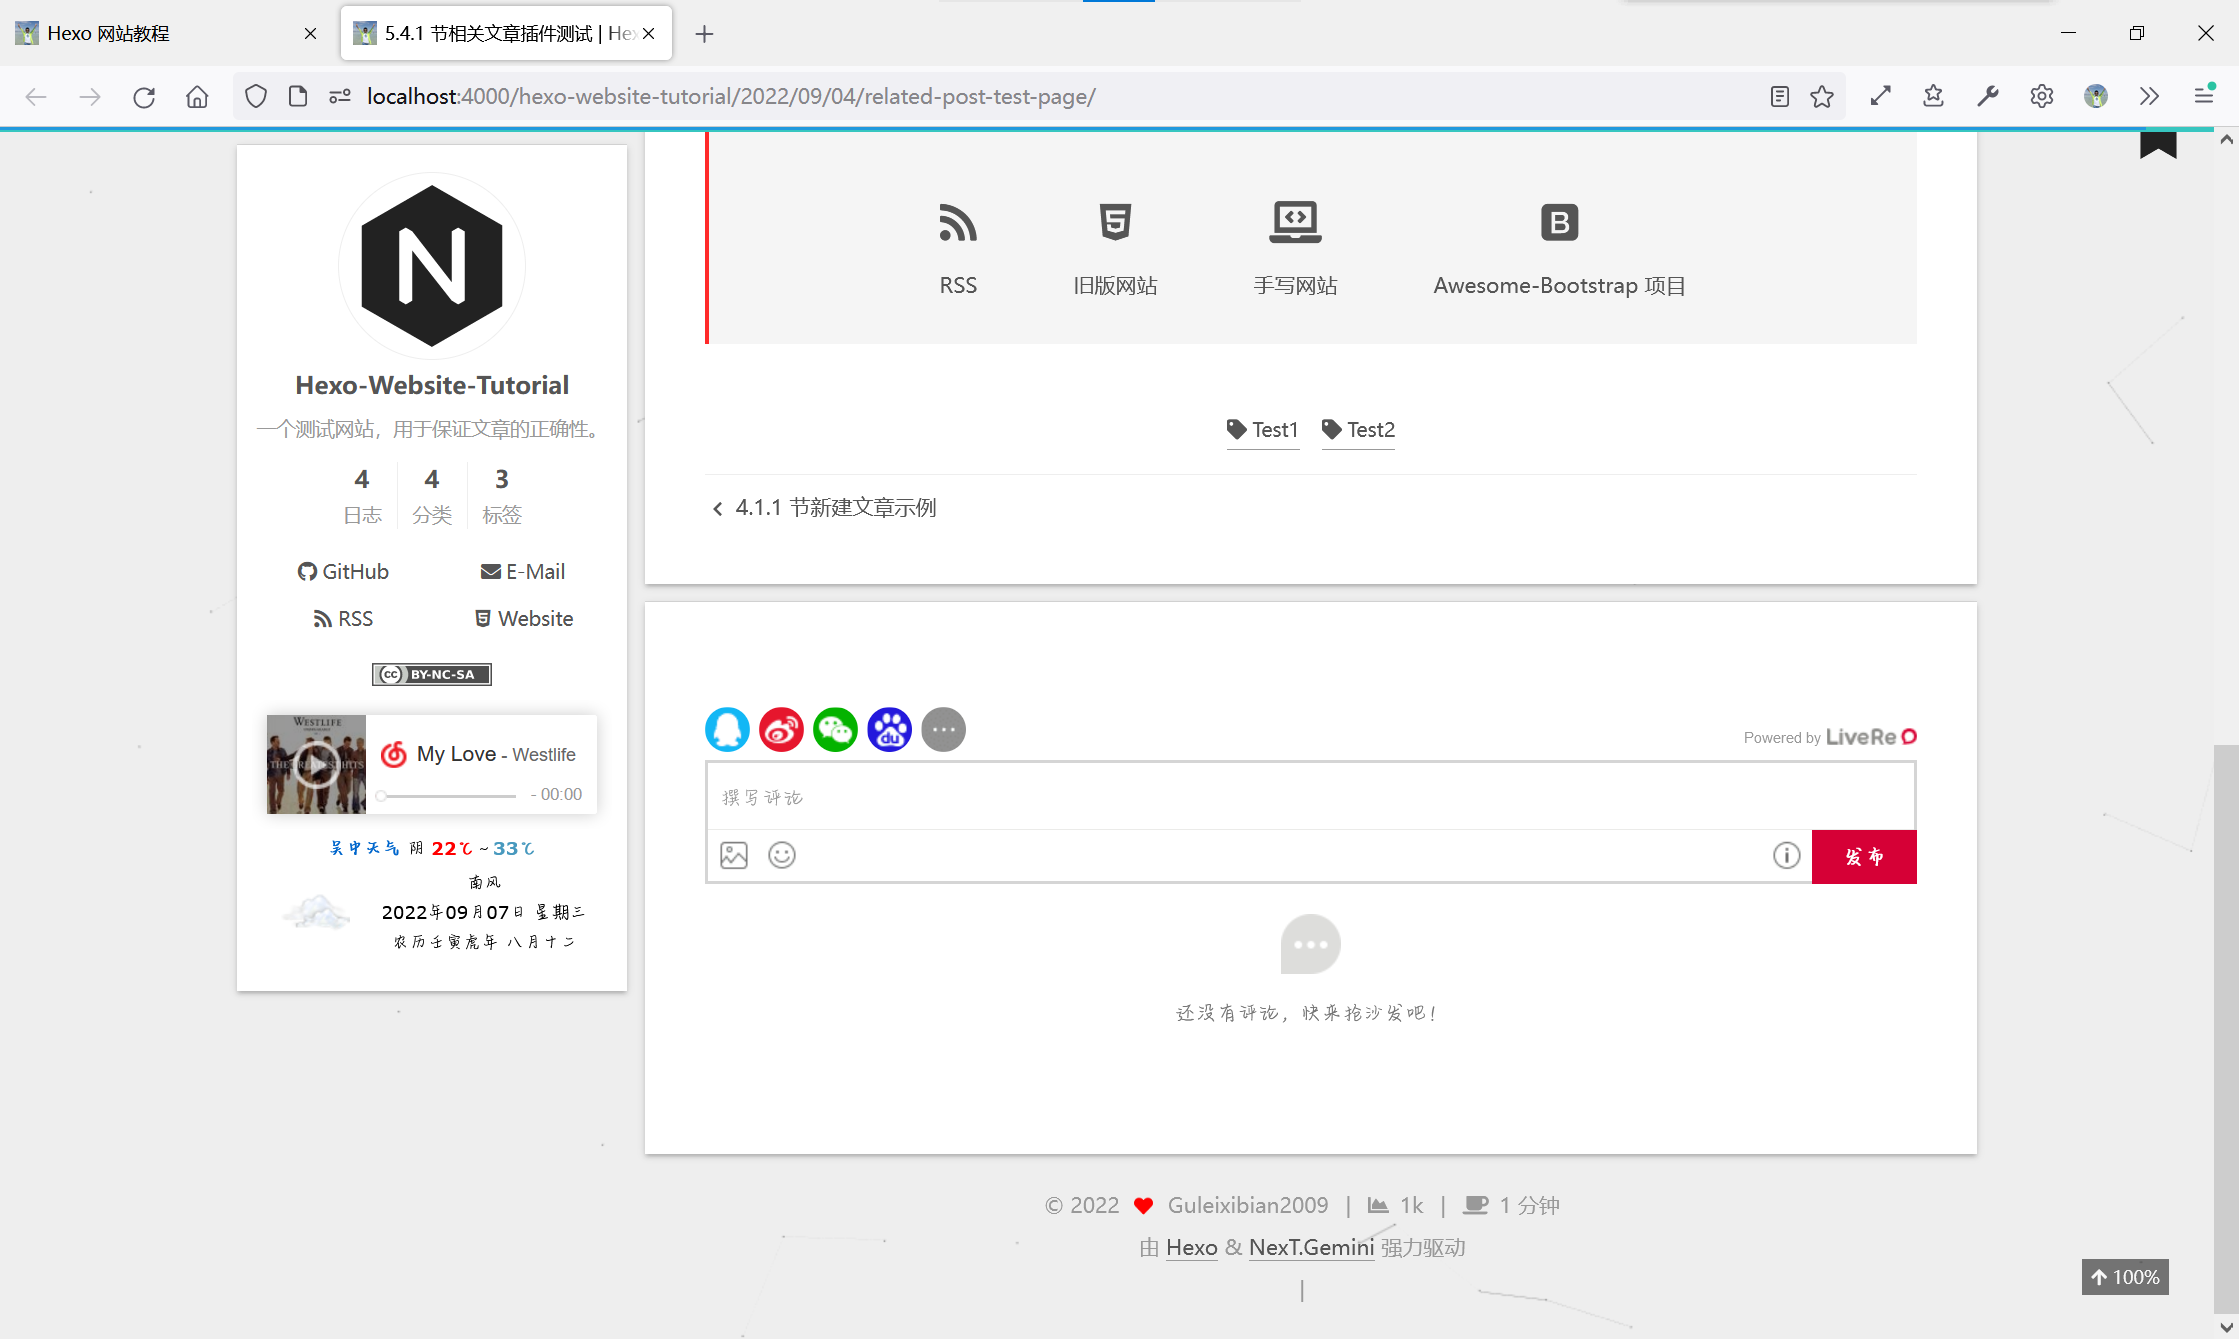Open the emoji picker in comments
This screenshot has width=2239, height=1339.
pos(782,855)
